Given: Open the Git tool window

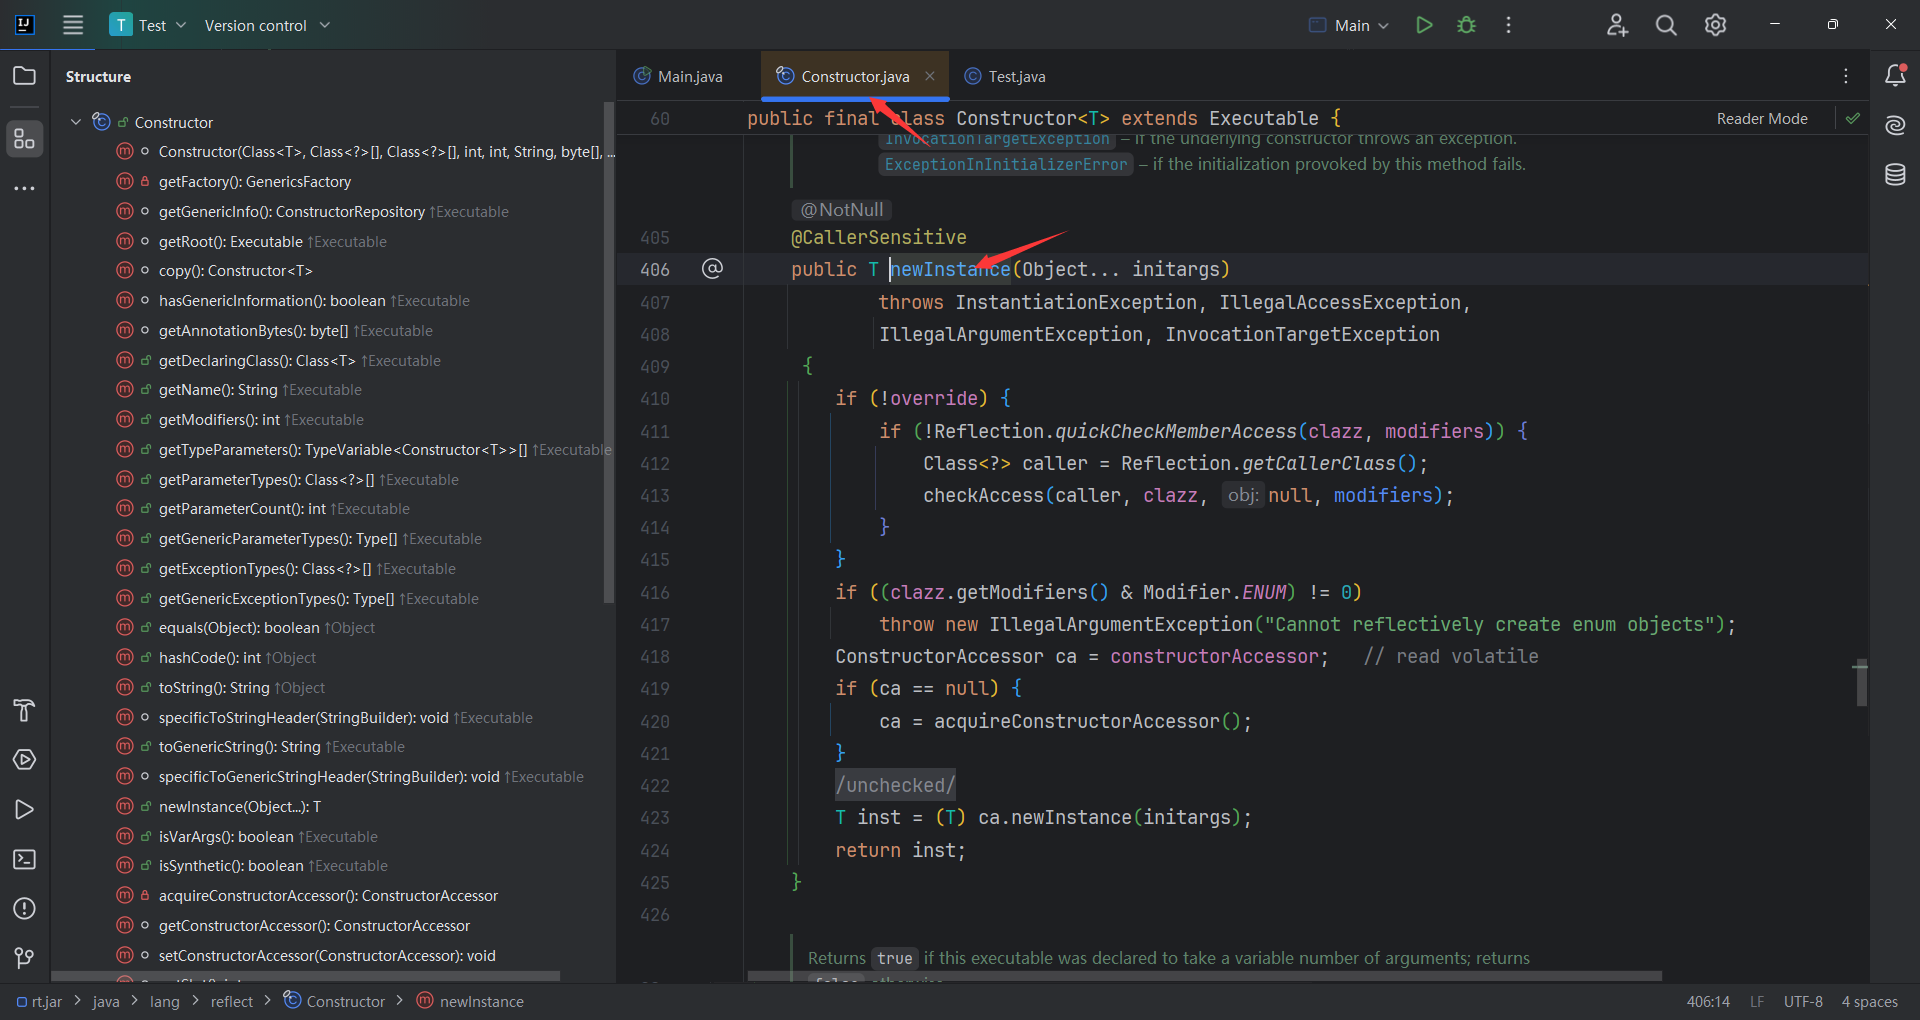Looking at the screenshot, I should tap(24, 958).
